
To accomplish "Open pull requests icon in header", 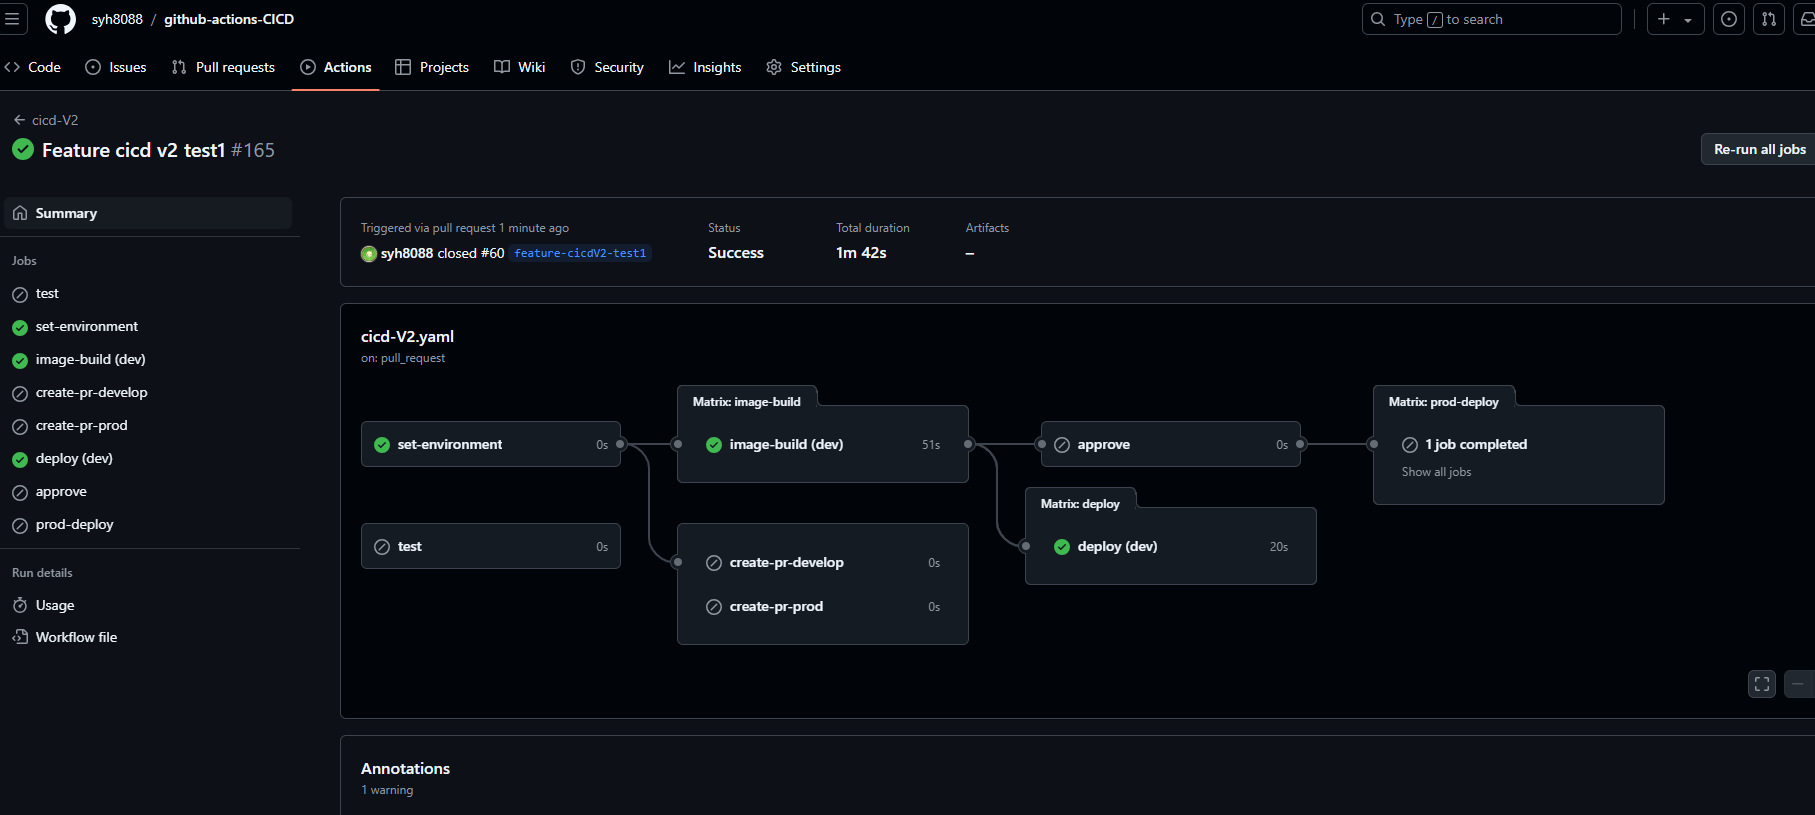I will click(x=1769, y=19).
